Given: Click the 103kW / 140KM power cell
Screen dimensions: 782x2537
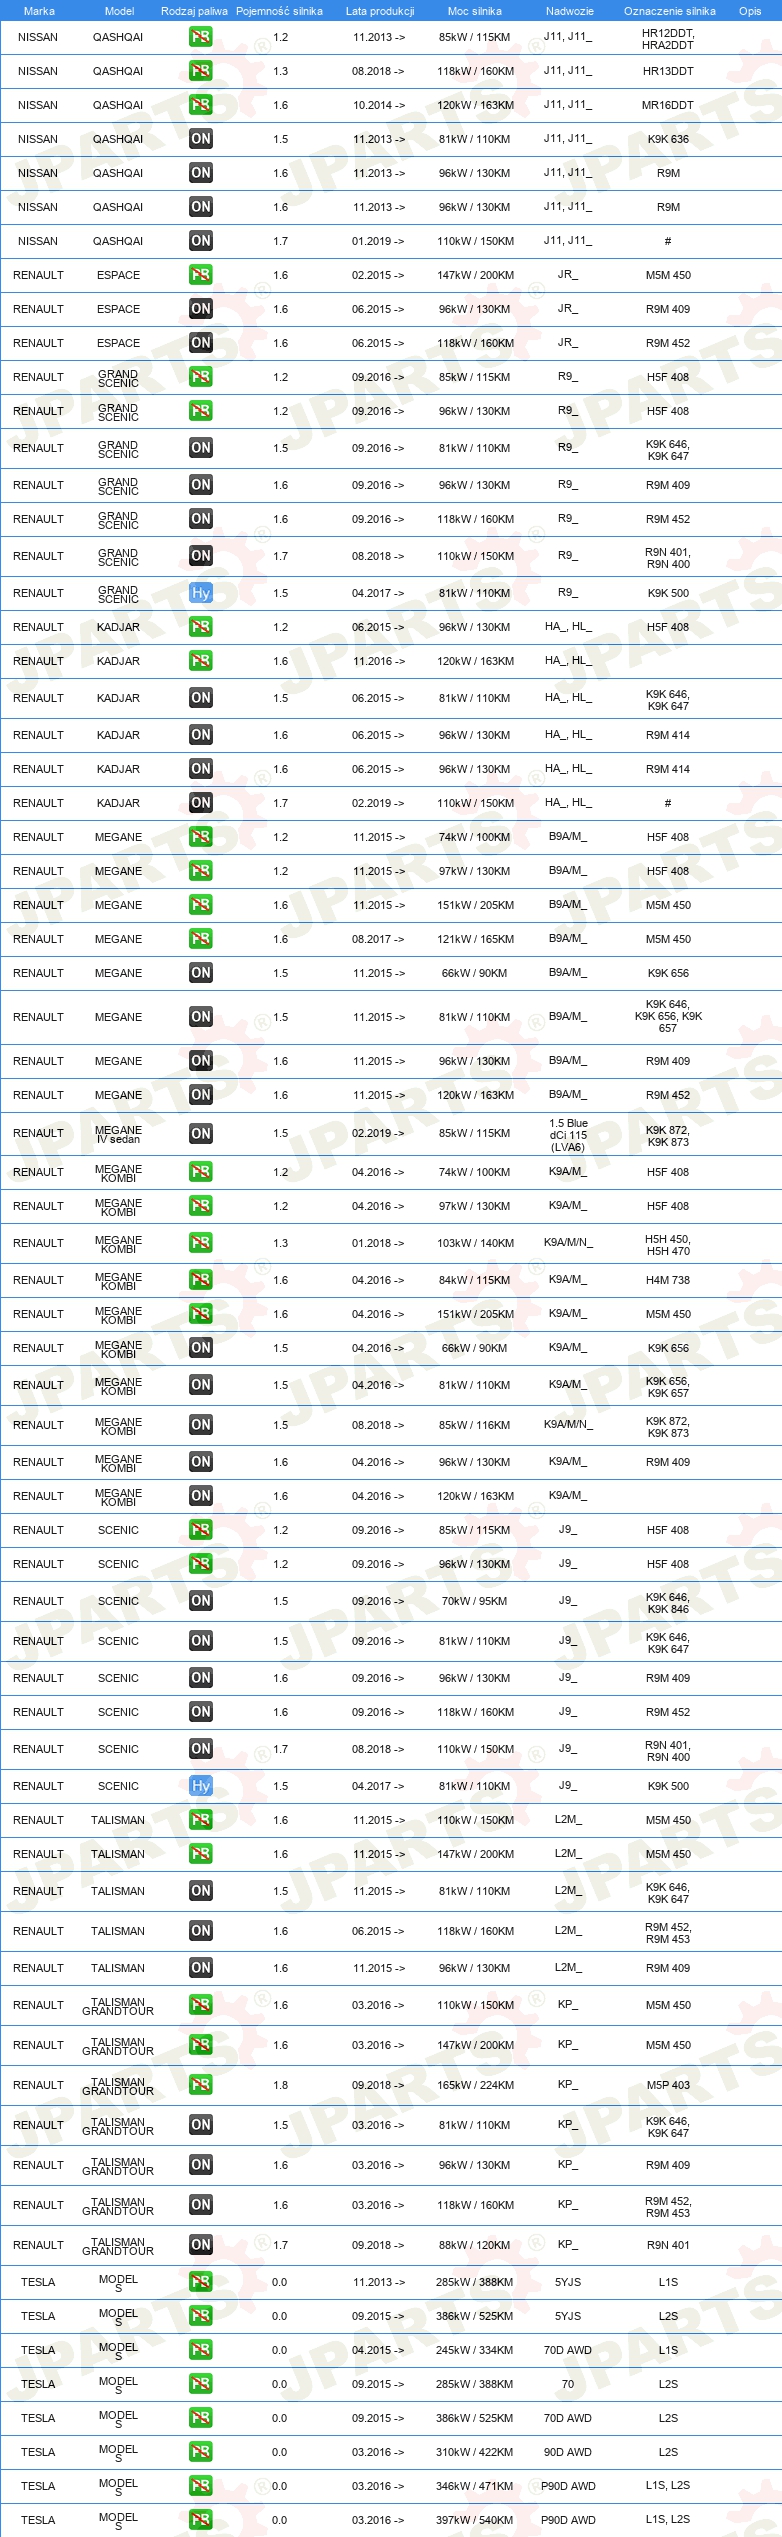Looking at the screenshot, I should 475,1243.
